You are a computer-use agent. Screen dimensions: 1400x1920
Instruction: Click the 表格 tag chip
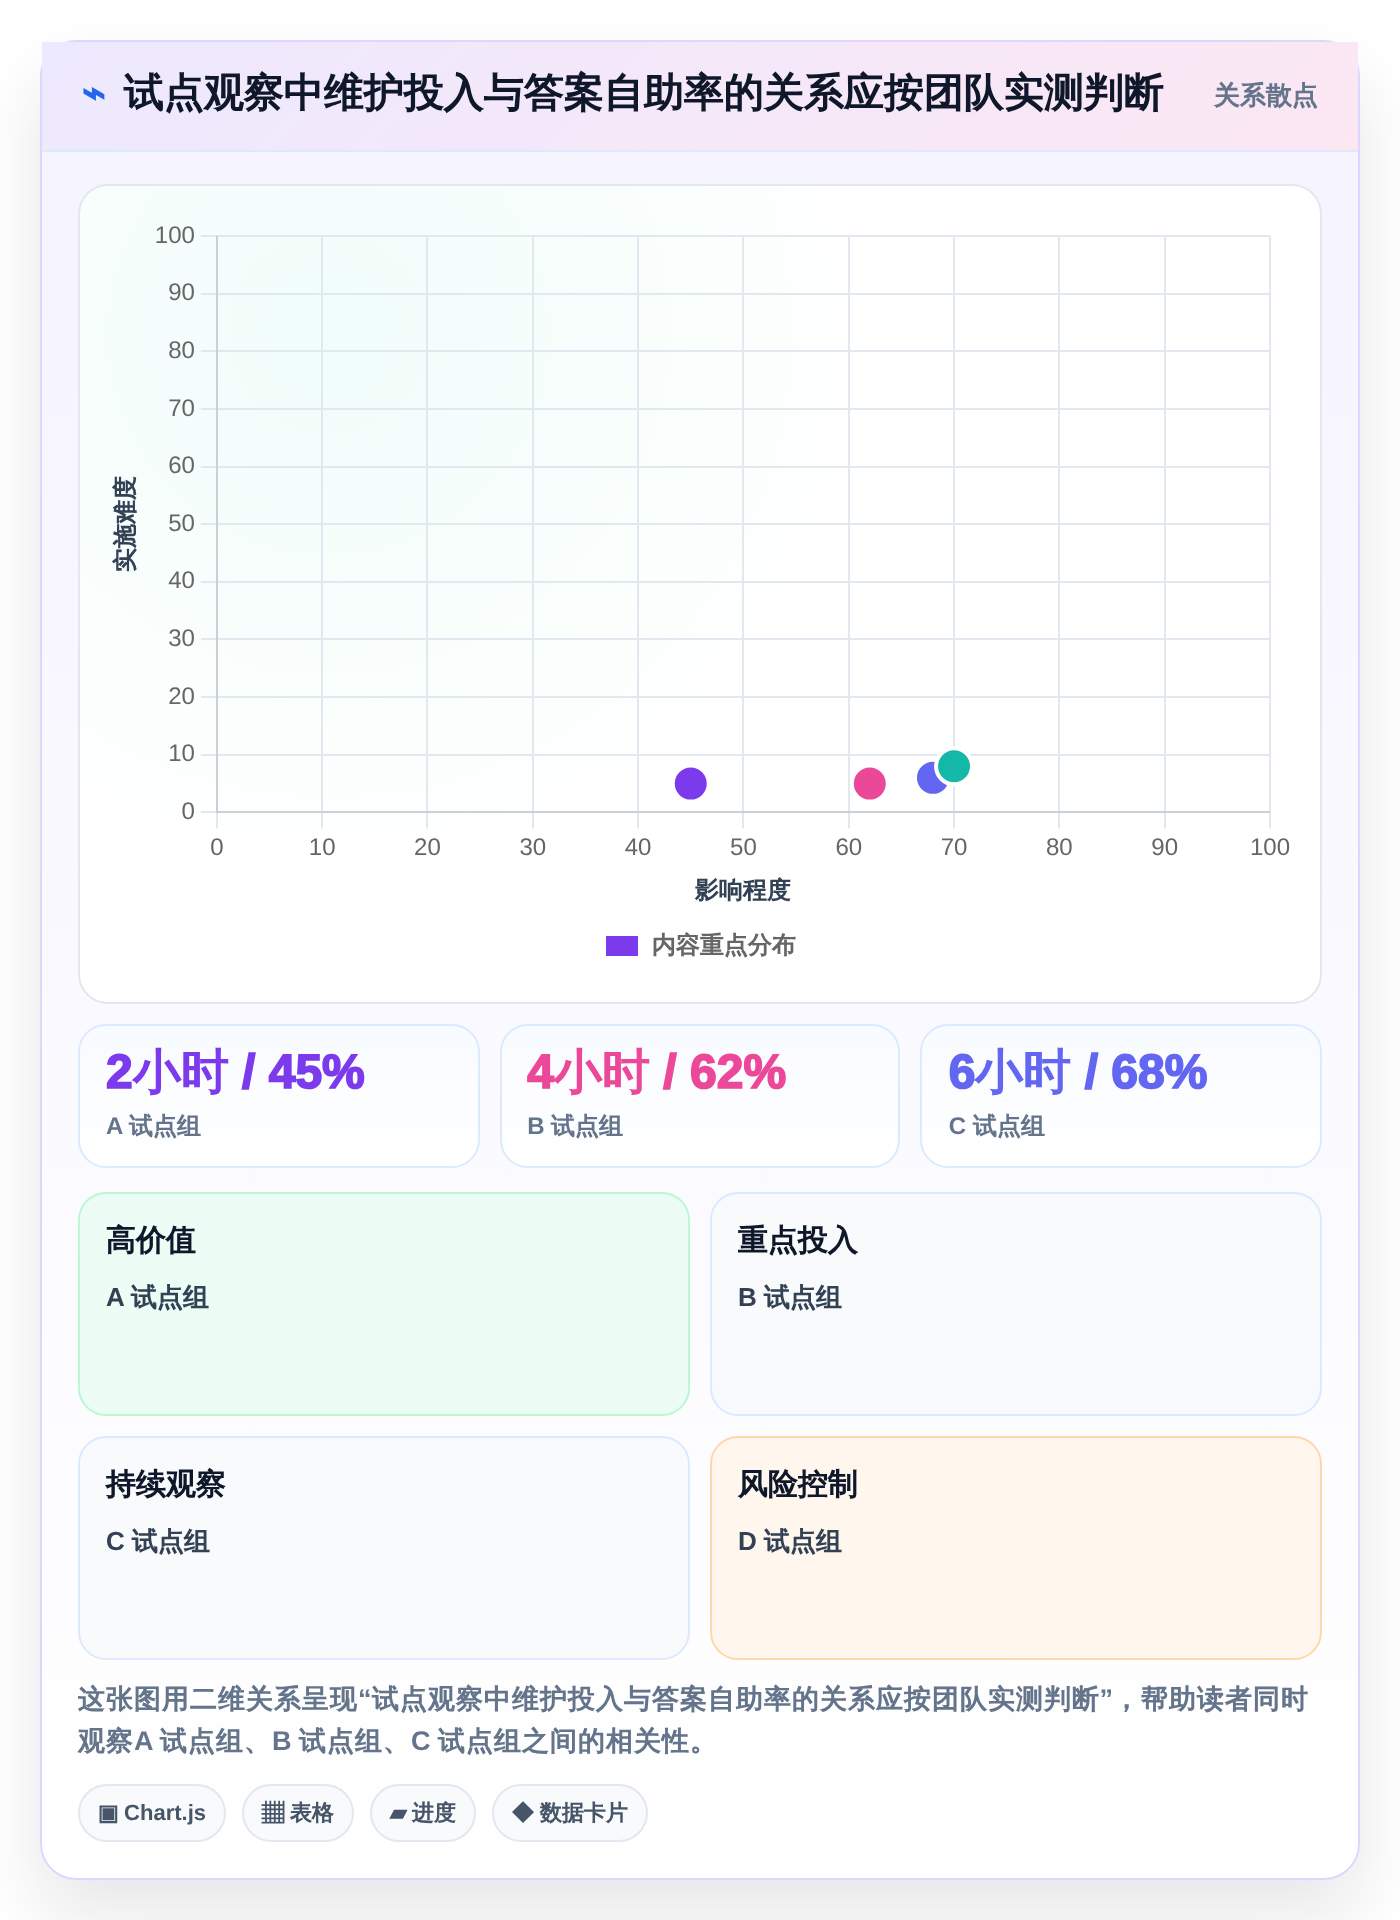click(298, 1813)
